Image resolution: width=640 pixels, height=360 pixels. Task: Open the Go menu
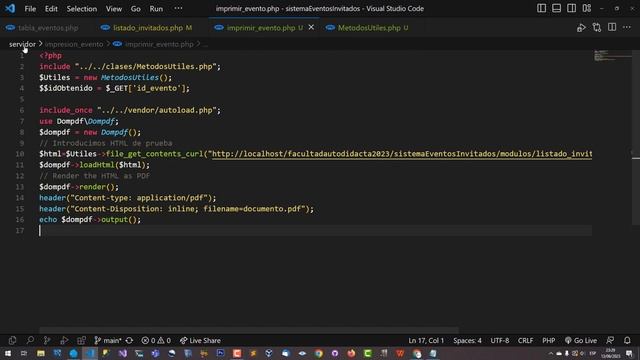[136, 9]
